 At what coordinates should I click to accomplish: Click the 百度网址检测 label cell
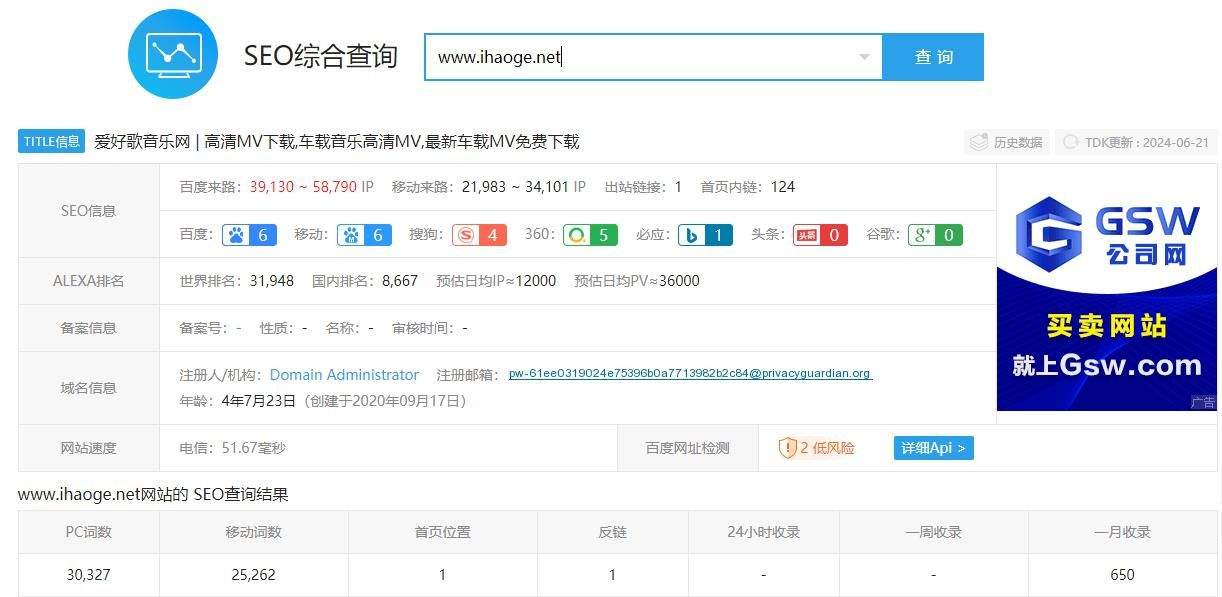(688, 448)
